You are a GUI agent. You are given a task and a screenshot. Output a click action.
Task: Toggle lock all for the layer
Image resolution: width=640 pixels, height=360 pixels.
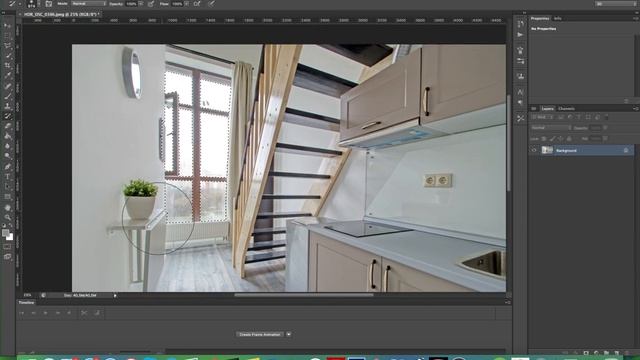[x=569, y=139]
